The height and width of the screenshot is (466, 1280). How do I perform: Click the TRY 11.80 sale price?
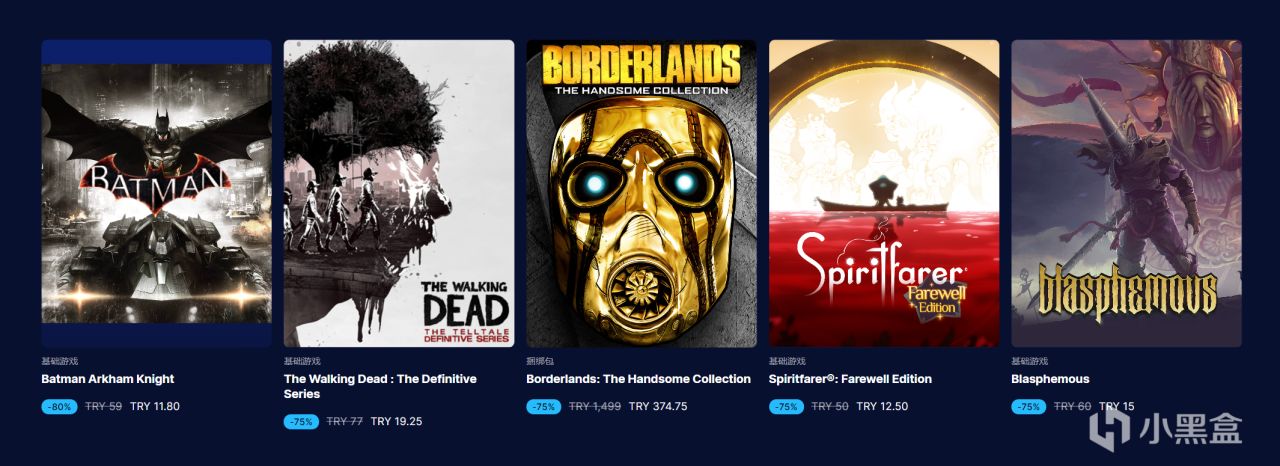(155, 407)
